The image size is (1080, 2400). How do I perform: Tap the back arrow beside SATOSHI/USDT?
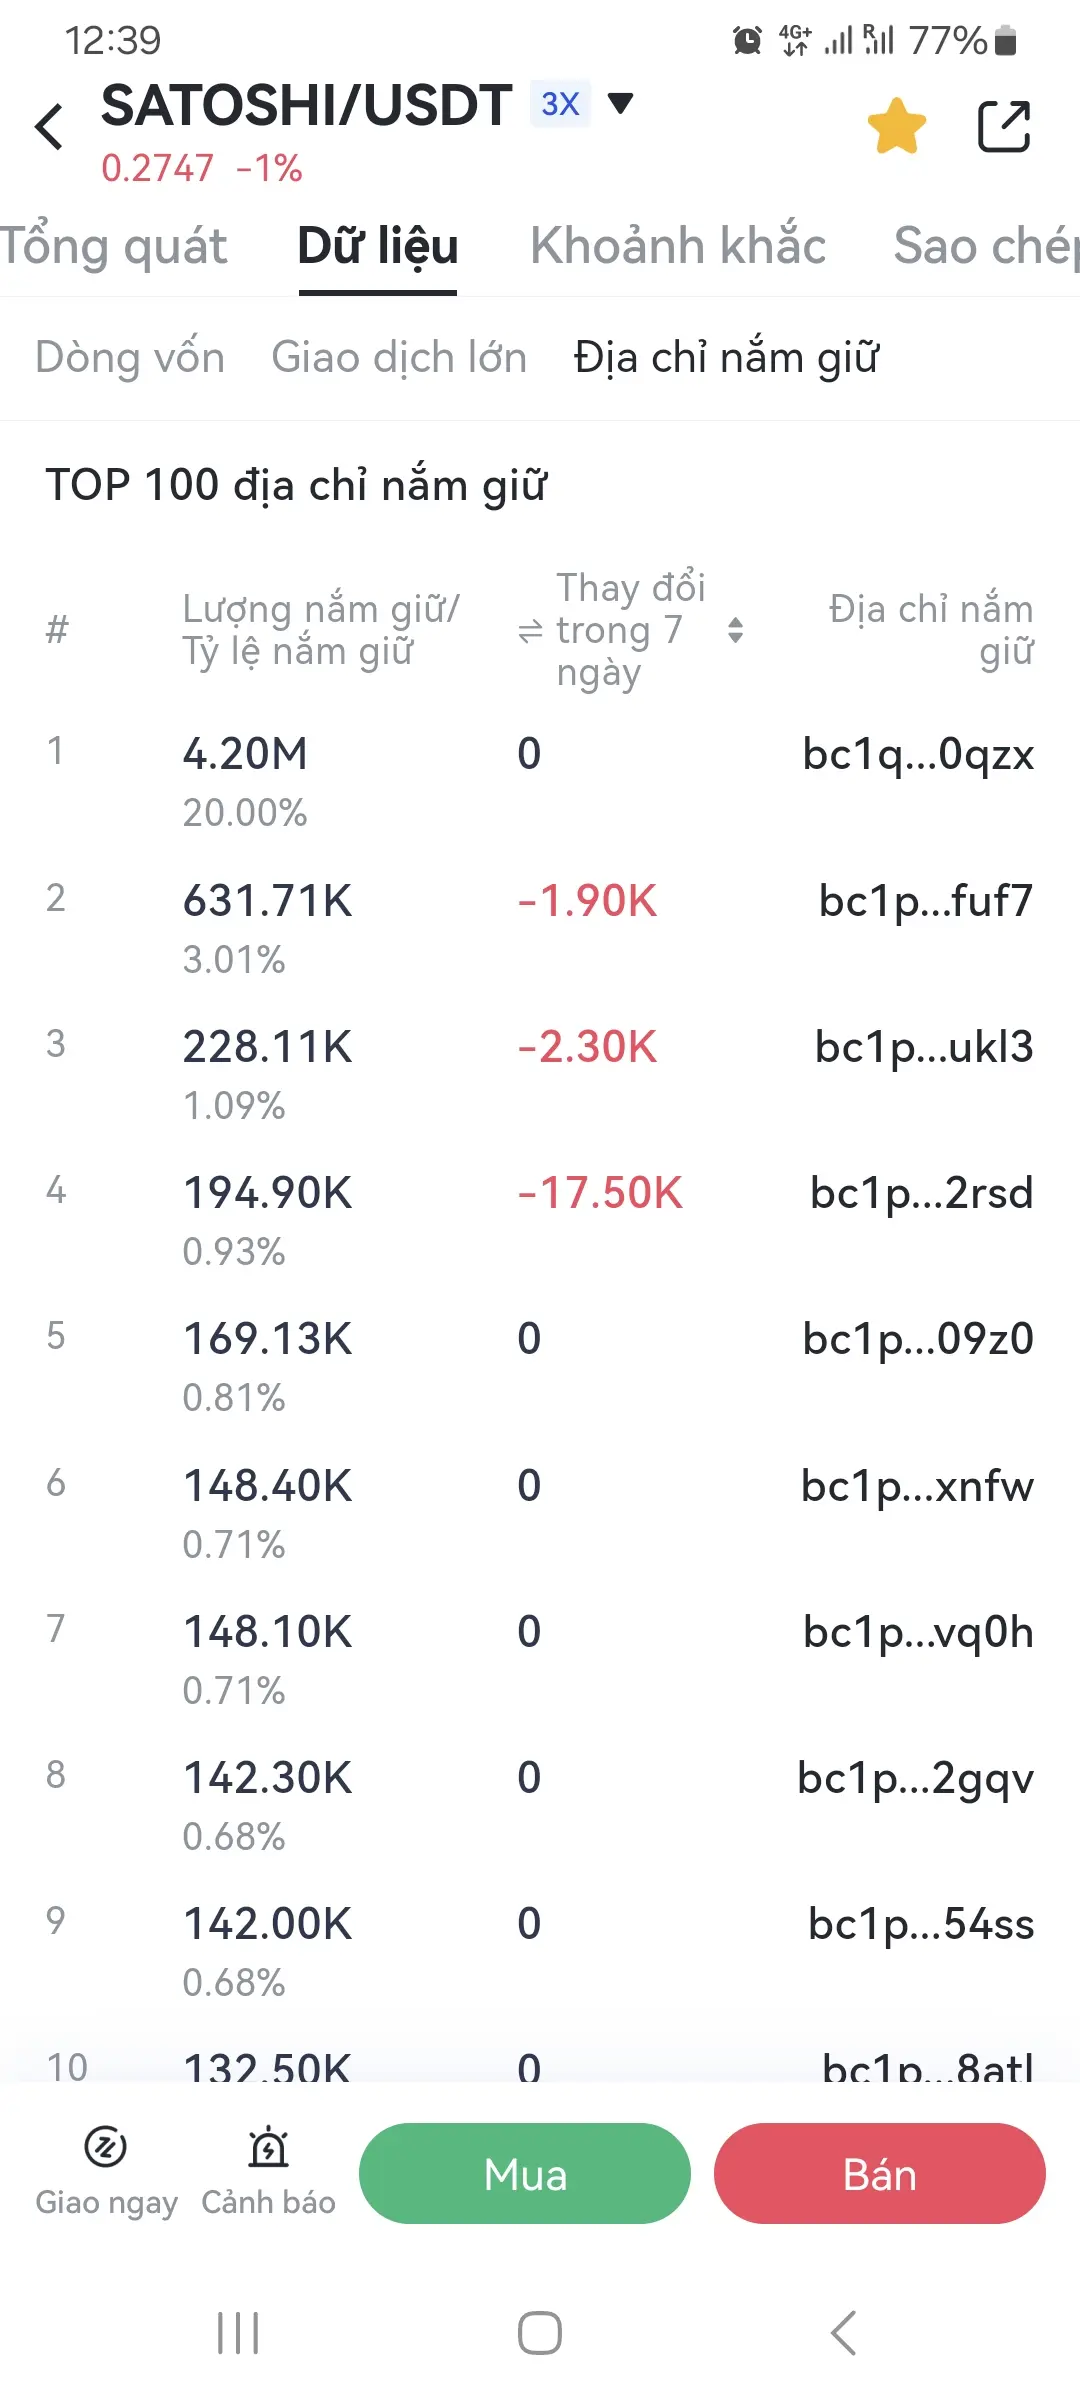coord(50,127)
